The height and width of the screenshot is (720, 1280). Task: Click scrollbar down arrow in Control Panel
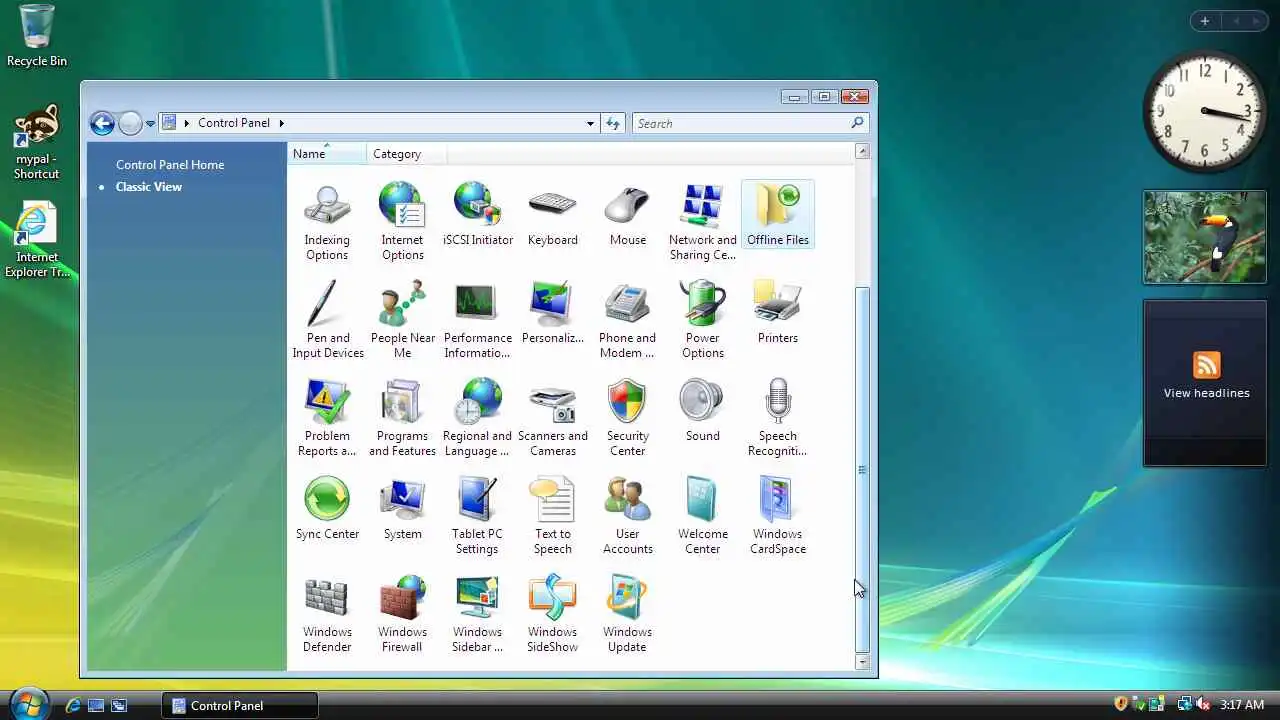[862, 662]
